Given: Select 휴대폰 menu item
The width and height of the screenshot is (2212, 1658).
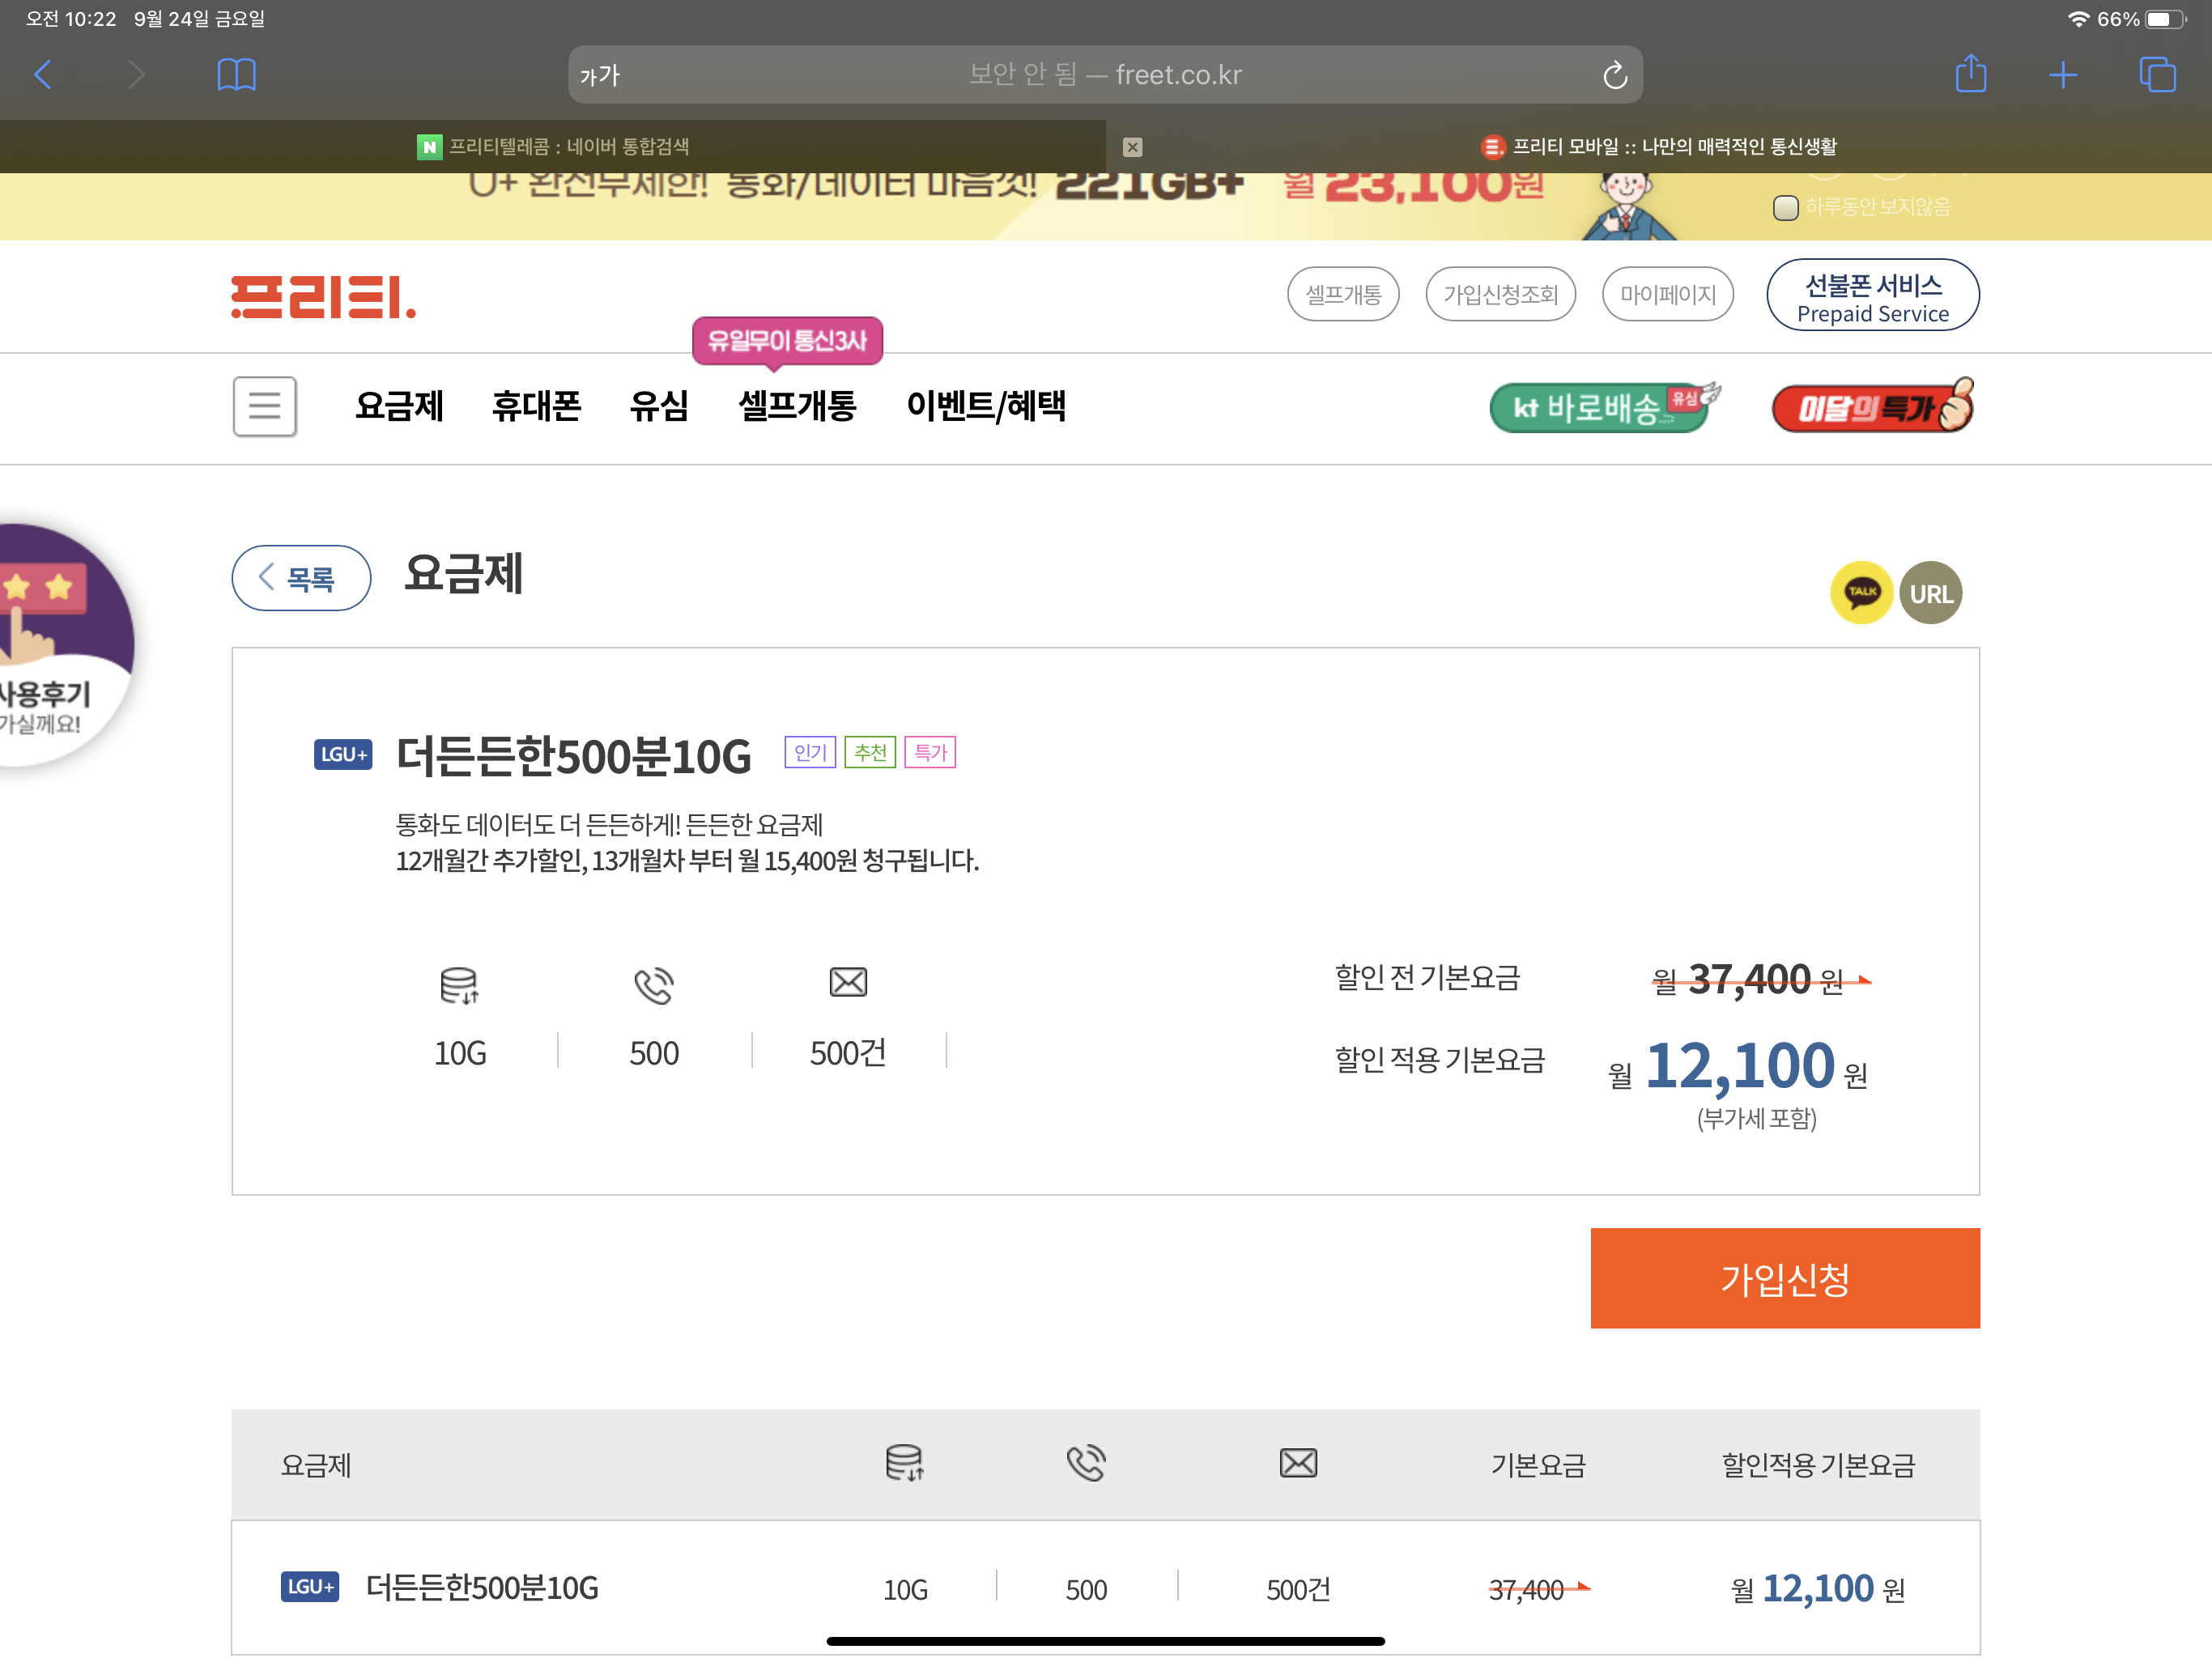Looking at the screenshot, I should pos(536,406).
